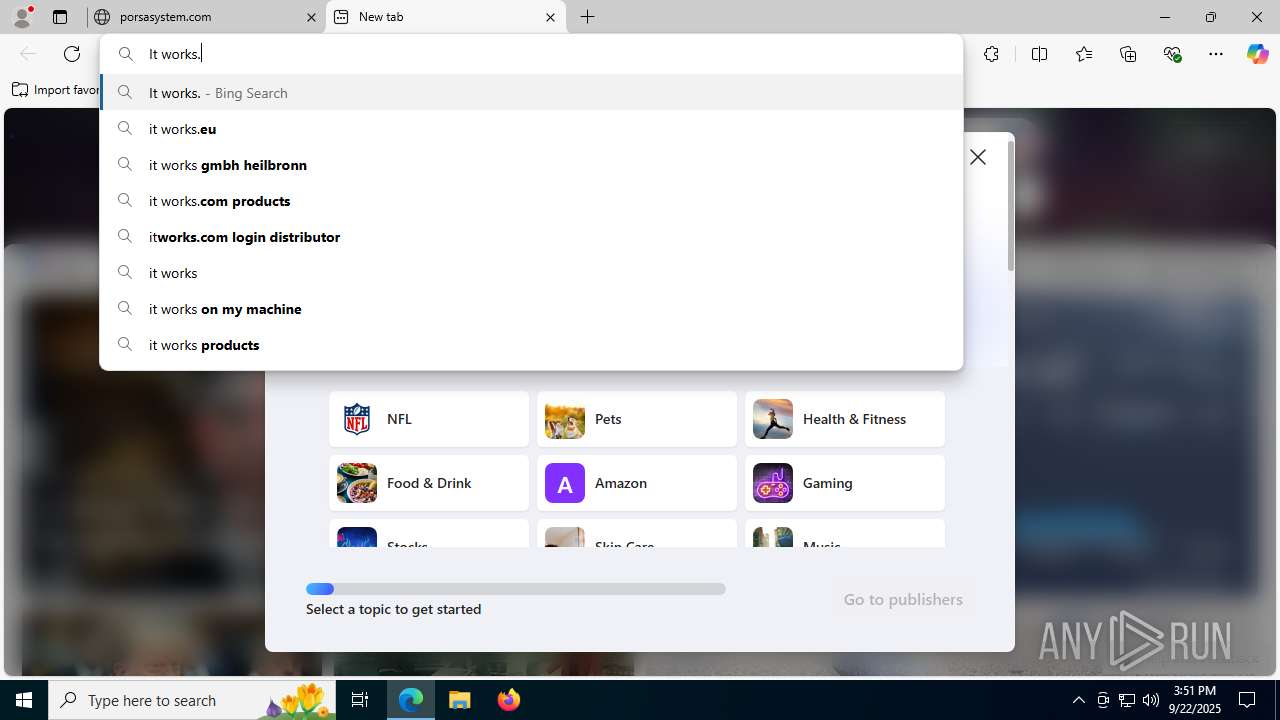The width and height of the screenshot is (1280, 720).
Task: Pick the "it works gmbh heilbronn" suggestion
Action: [531, 165]
